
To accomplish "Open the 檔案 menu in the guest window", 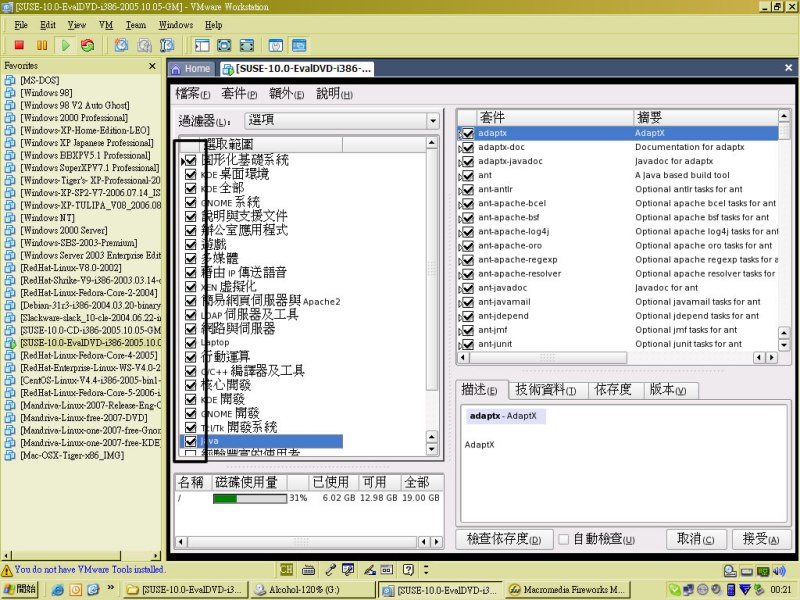I will click(193, 94).
